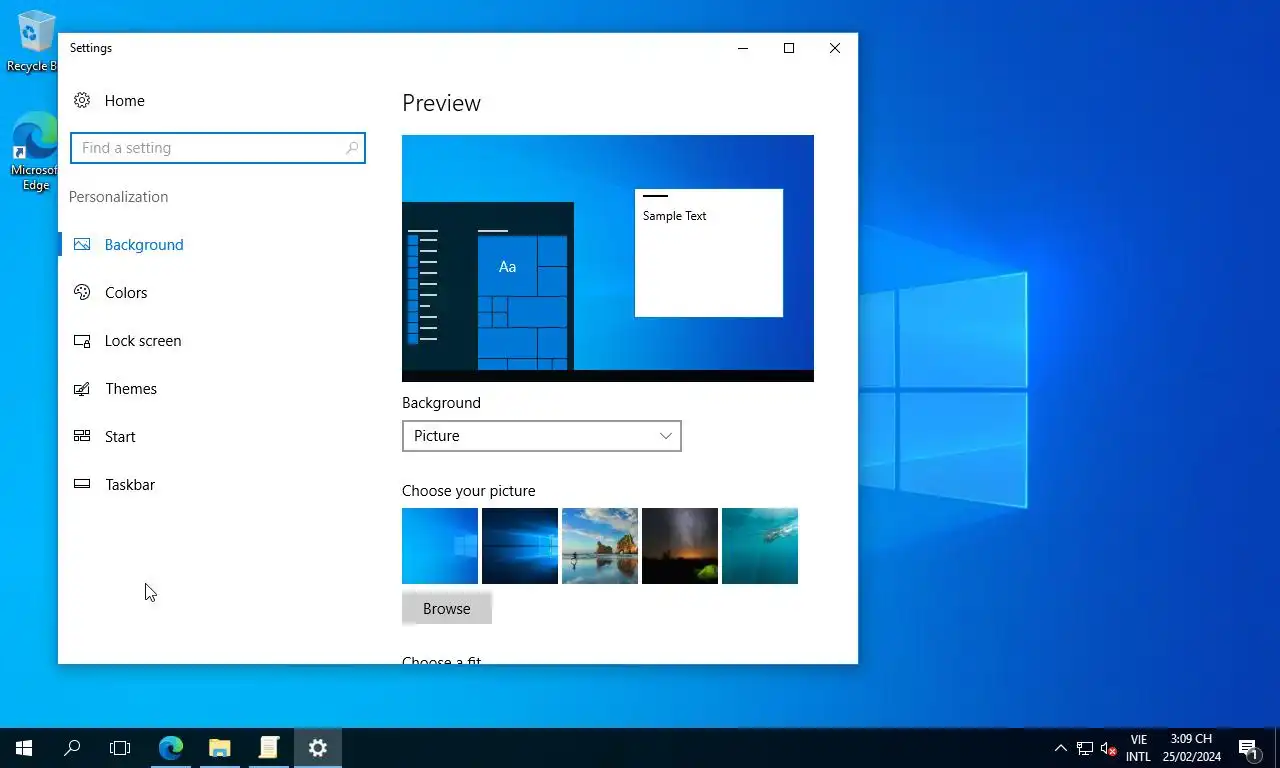Screen dimensions: 1280x768
Task: Choose the night sky tent wallpaper thumbnail
Action: 680,546
